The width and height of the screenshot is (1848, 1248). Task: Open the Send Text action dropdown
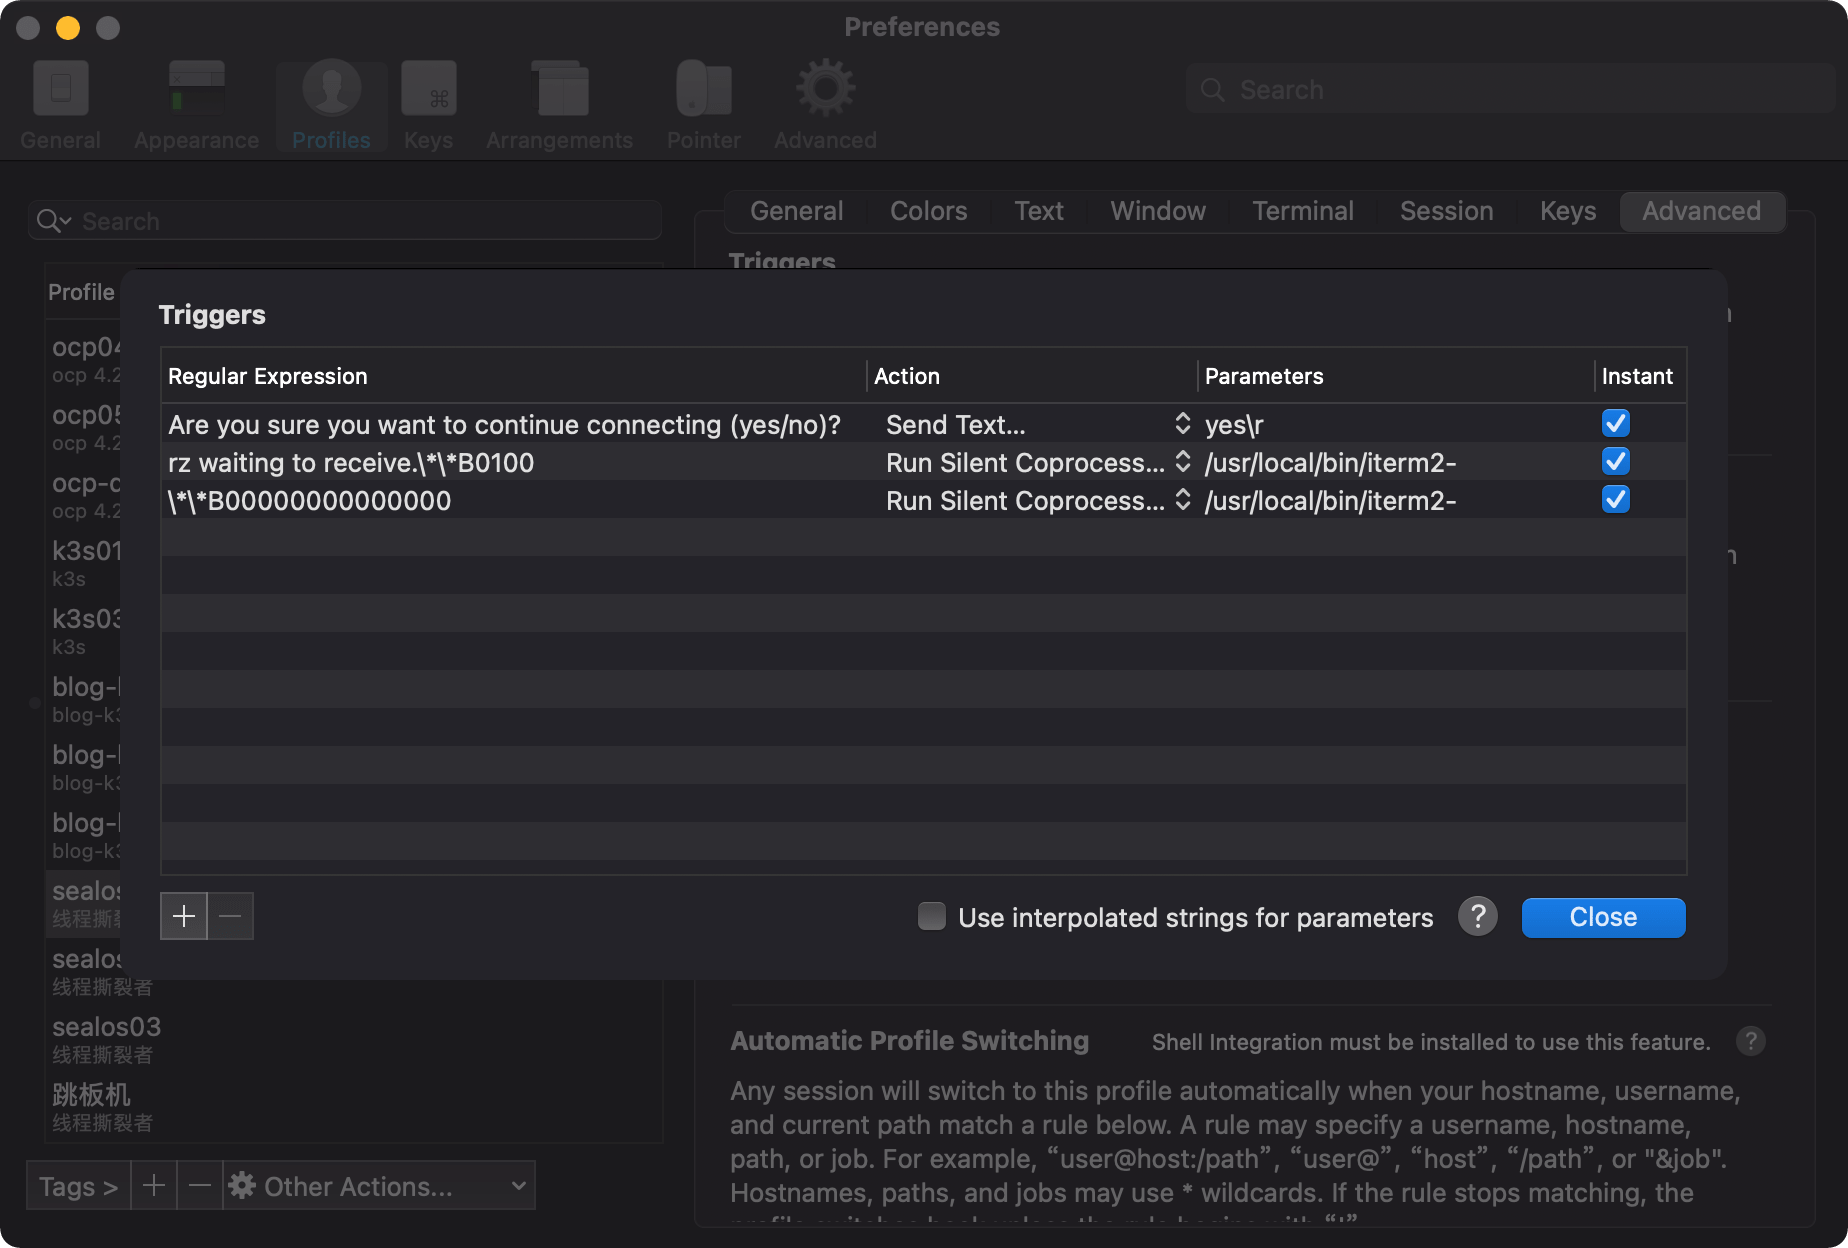tap(1183, 424)
